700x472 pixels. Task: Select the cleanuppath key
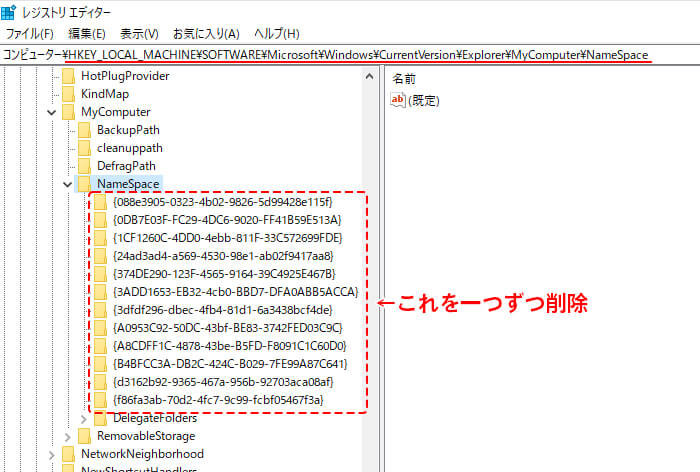click(130, 148)
